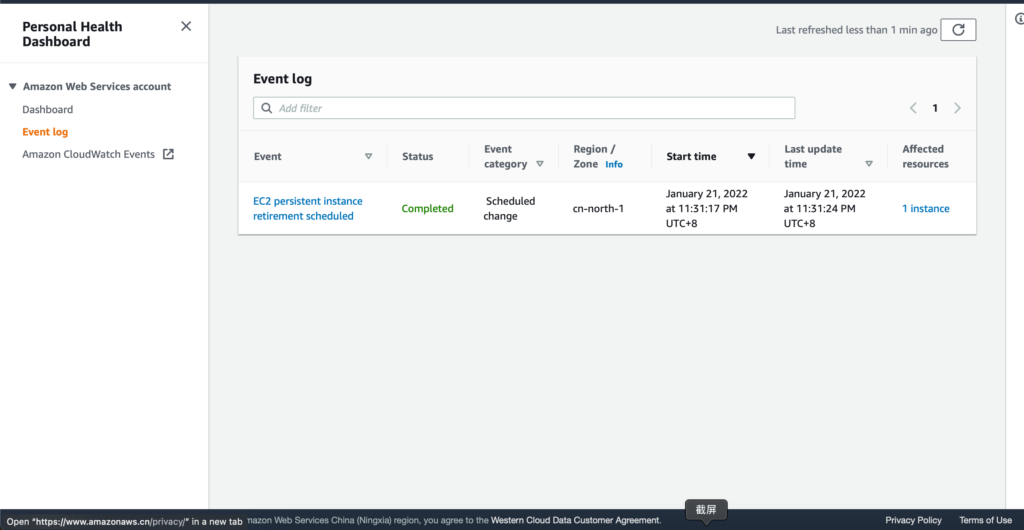Click the external link icon beside CloudWatch Events
The height and width of the screenshot is (530, 1024).
click(168, 154)
